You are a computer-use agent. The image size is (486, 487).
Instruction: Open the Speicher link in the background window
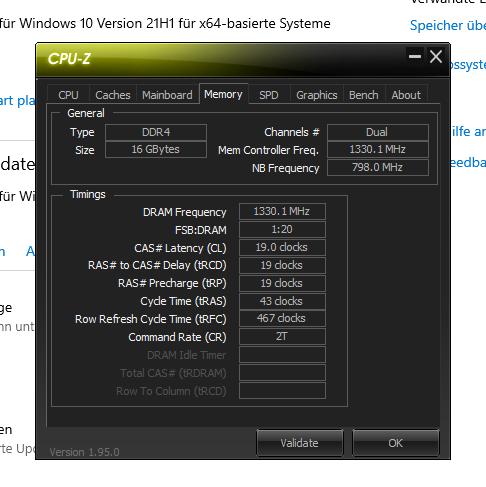point(448,25)
